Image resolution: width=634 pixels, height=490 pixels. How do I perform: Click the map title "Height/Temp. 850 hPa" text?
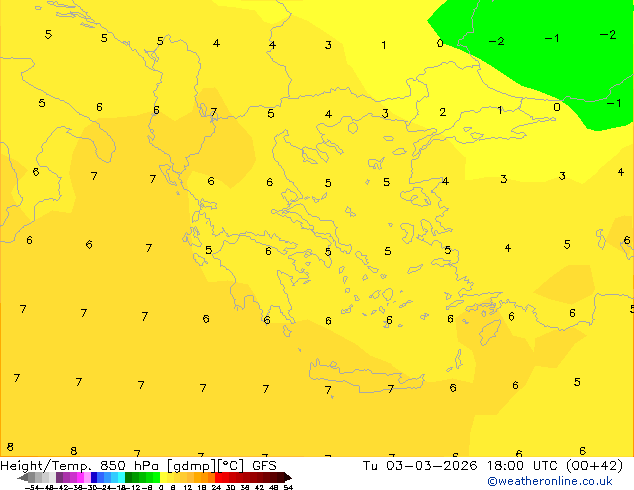[x=80, y=466]
